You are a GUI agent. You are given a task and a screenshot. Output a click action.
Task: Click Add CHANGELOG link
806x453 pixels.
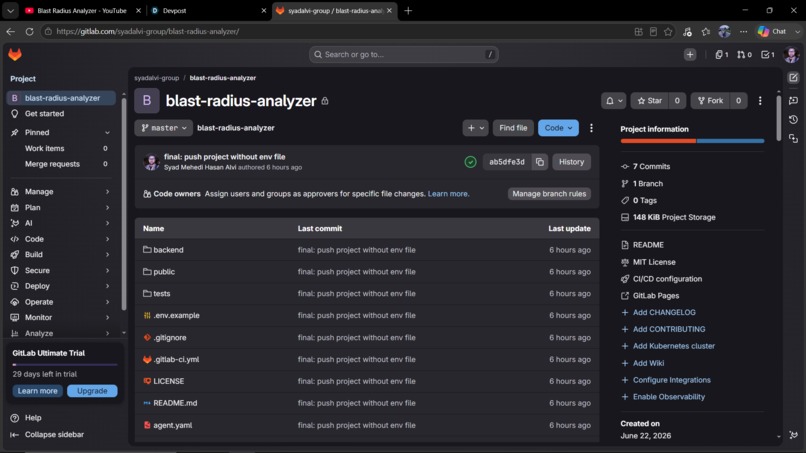pos(664,312)
